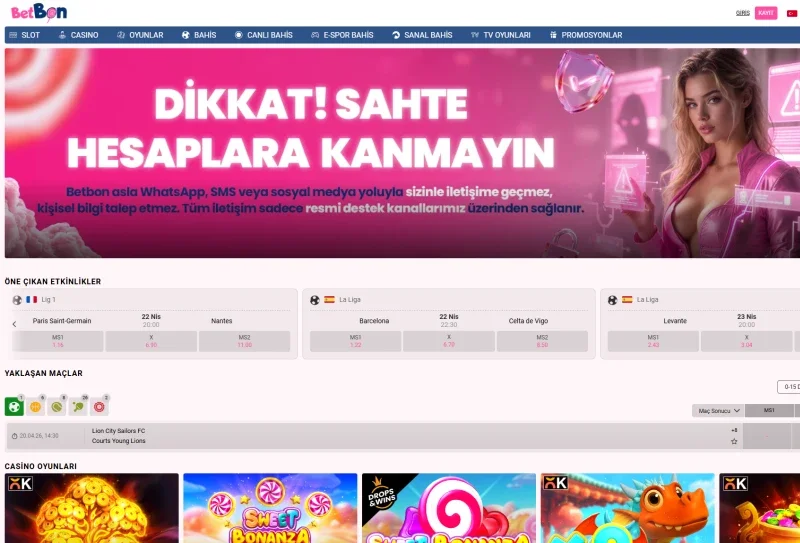Open SANAL BAHİS virtual betting
Image resolution: width=800 pixels, height=543 pixels.
422,35
